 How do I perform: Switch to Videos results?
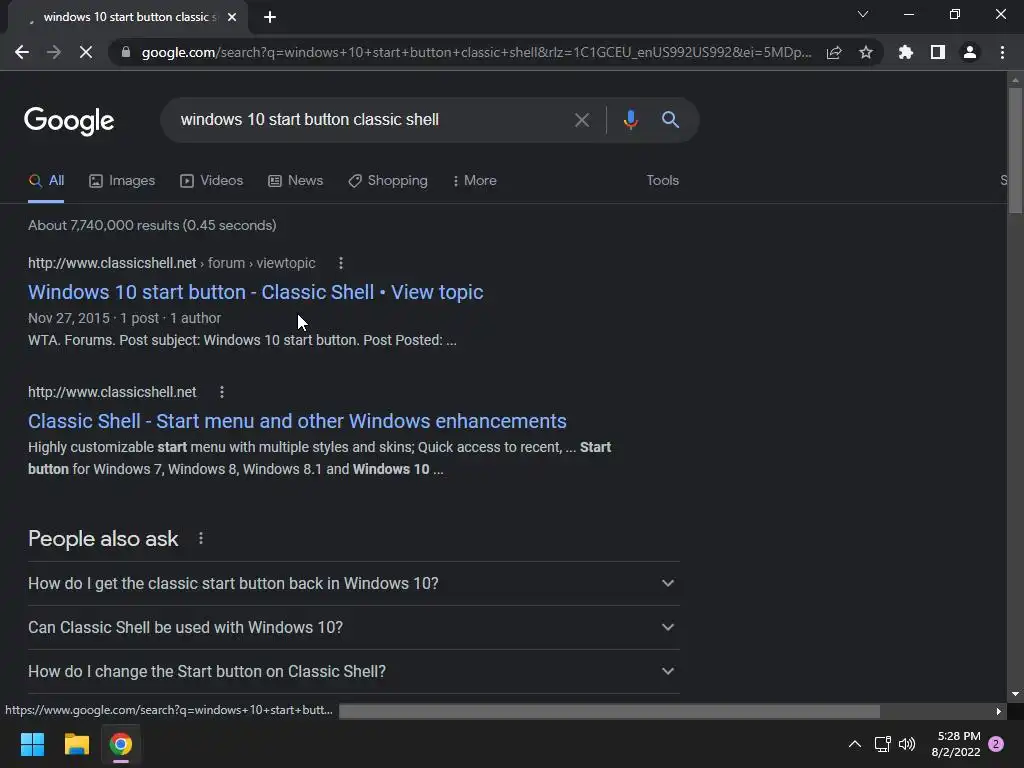pos(212,181)
